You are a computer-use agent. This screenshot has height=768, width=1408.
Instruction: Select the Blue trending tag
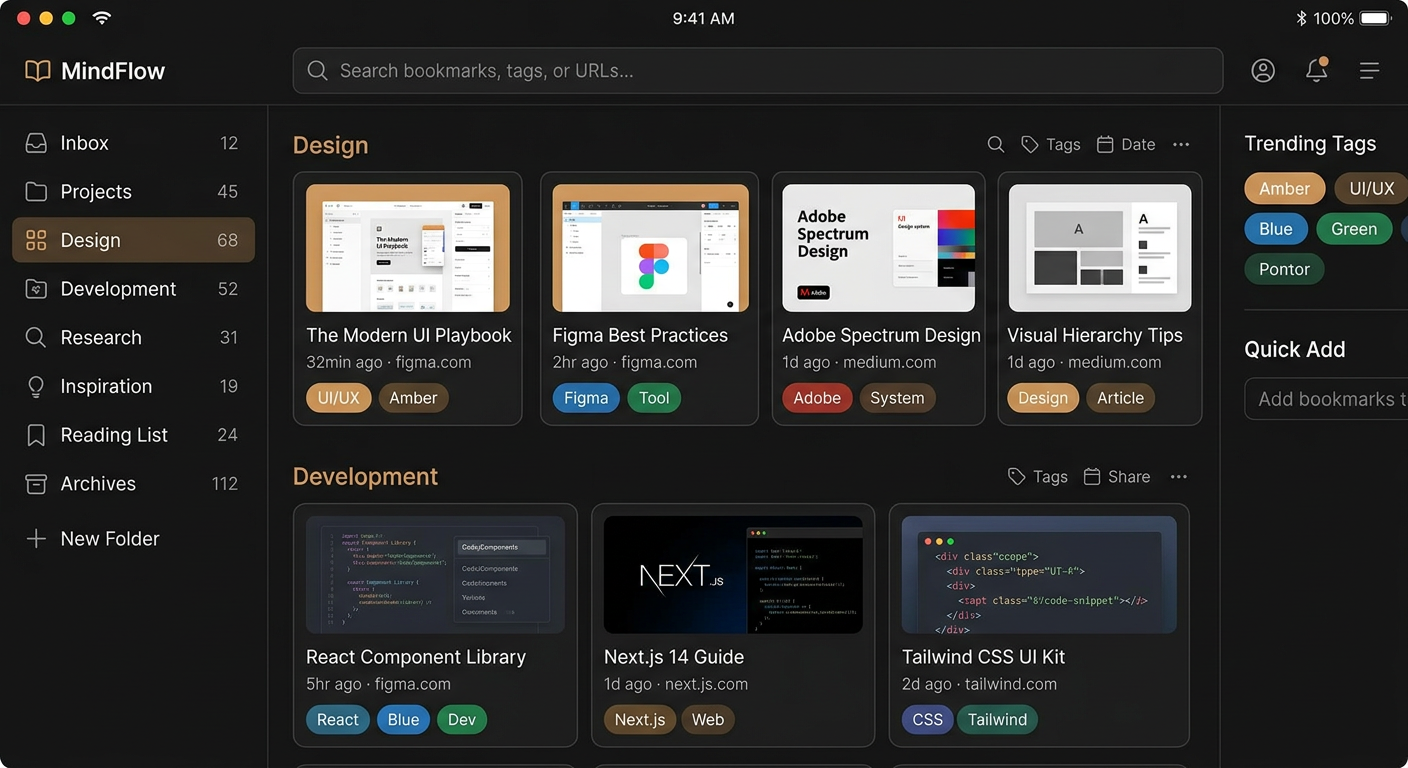tap(1276, 229)
